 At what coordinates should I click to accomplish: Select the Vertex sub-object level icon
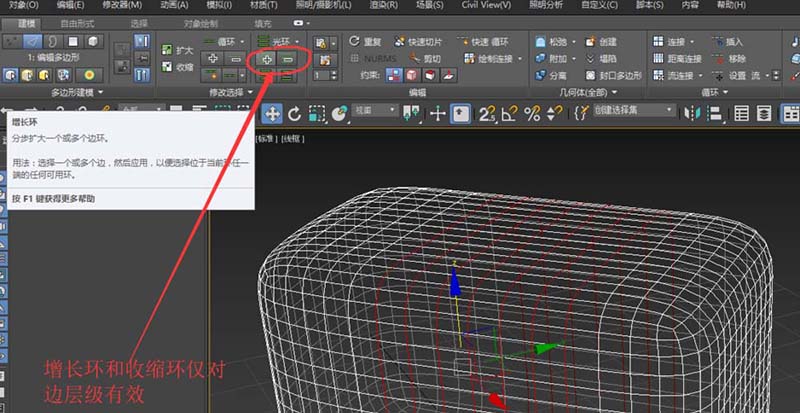pos(11,41)
